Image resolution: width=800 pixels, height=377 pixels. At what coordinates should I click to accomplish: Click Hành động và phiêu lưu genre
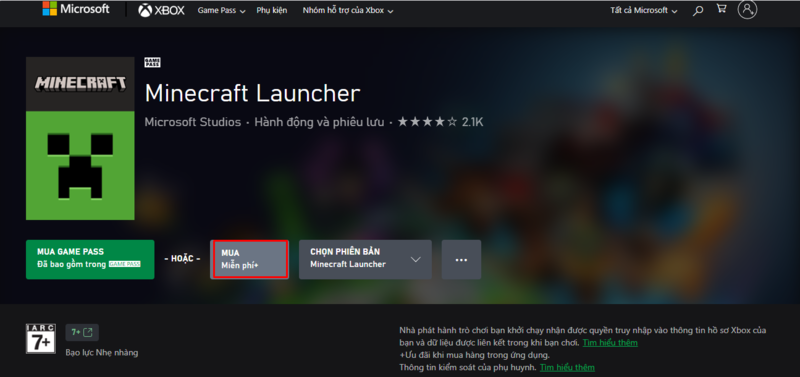(x=319, y=122)
